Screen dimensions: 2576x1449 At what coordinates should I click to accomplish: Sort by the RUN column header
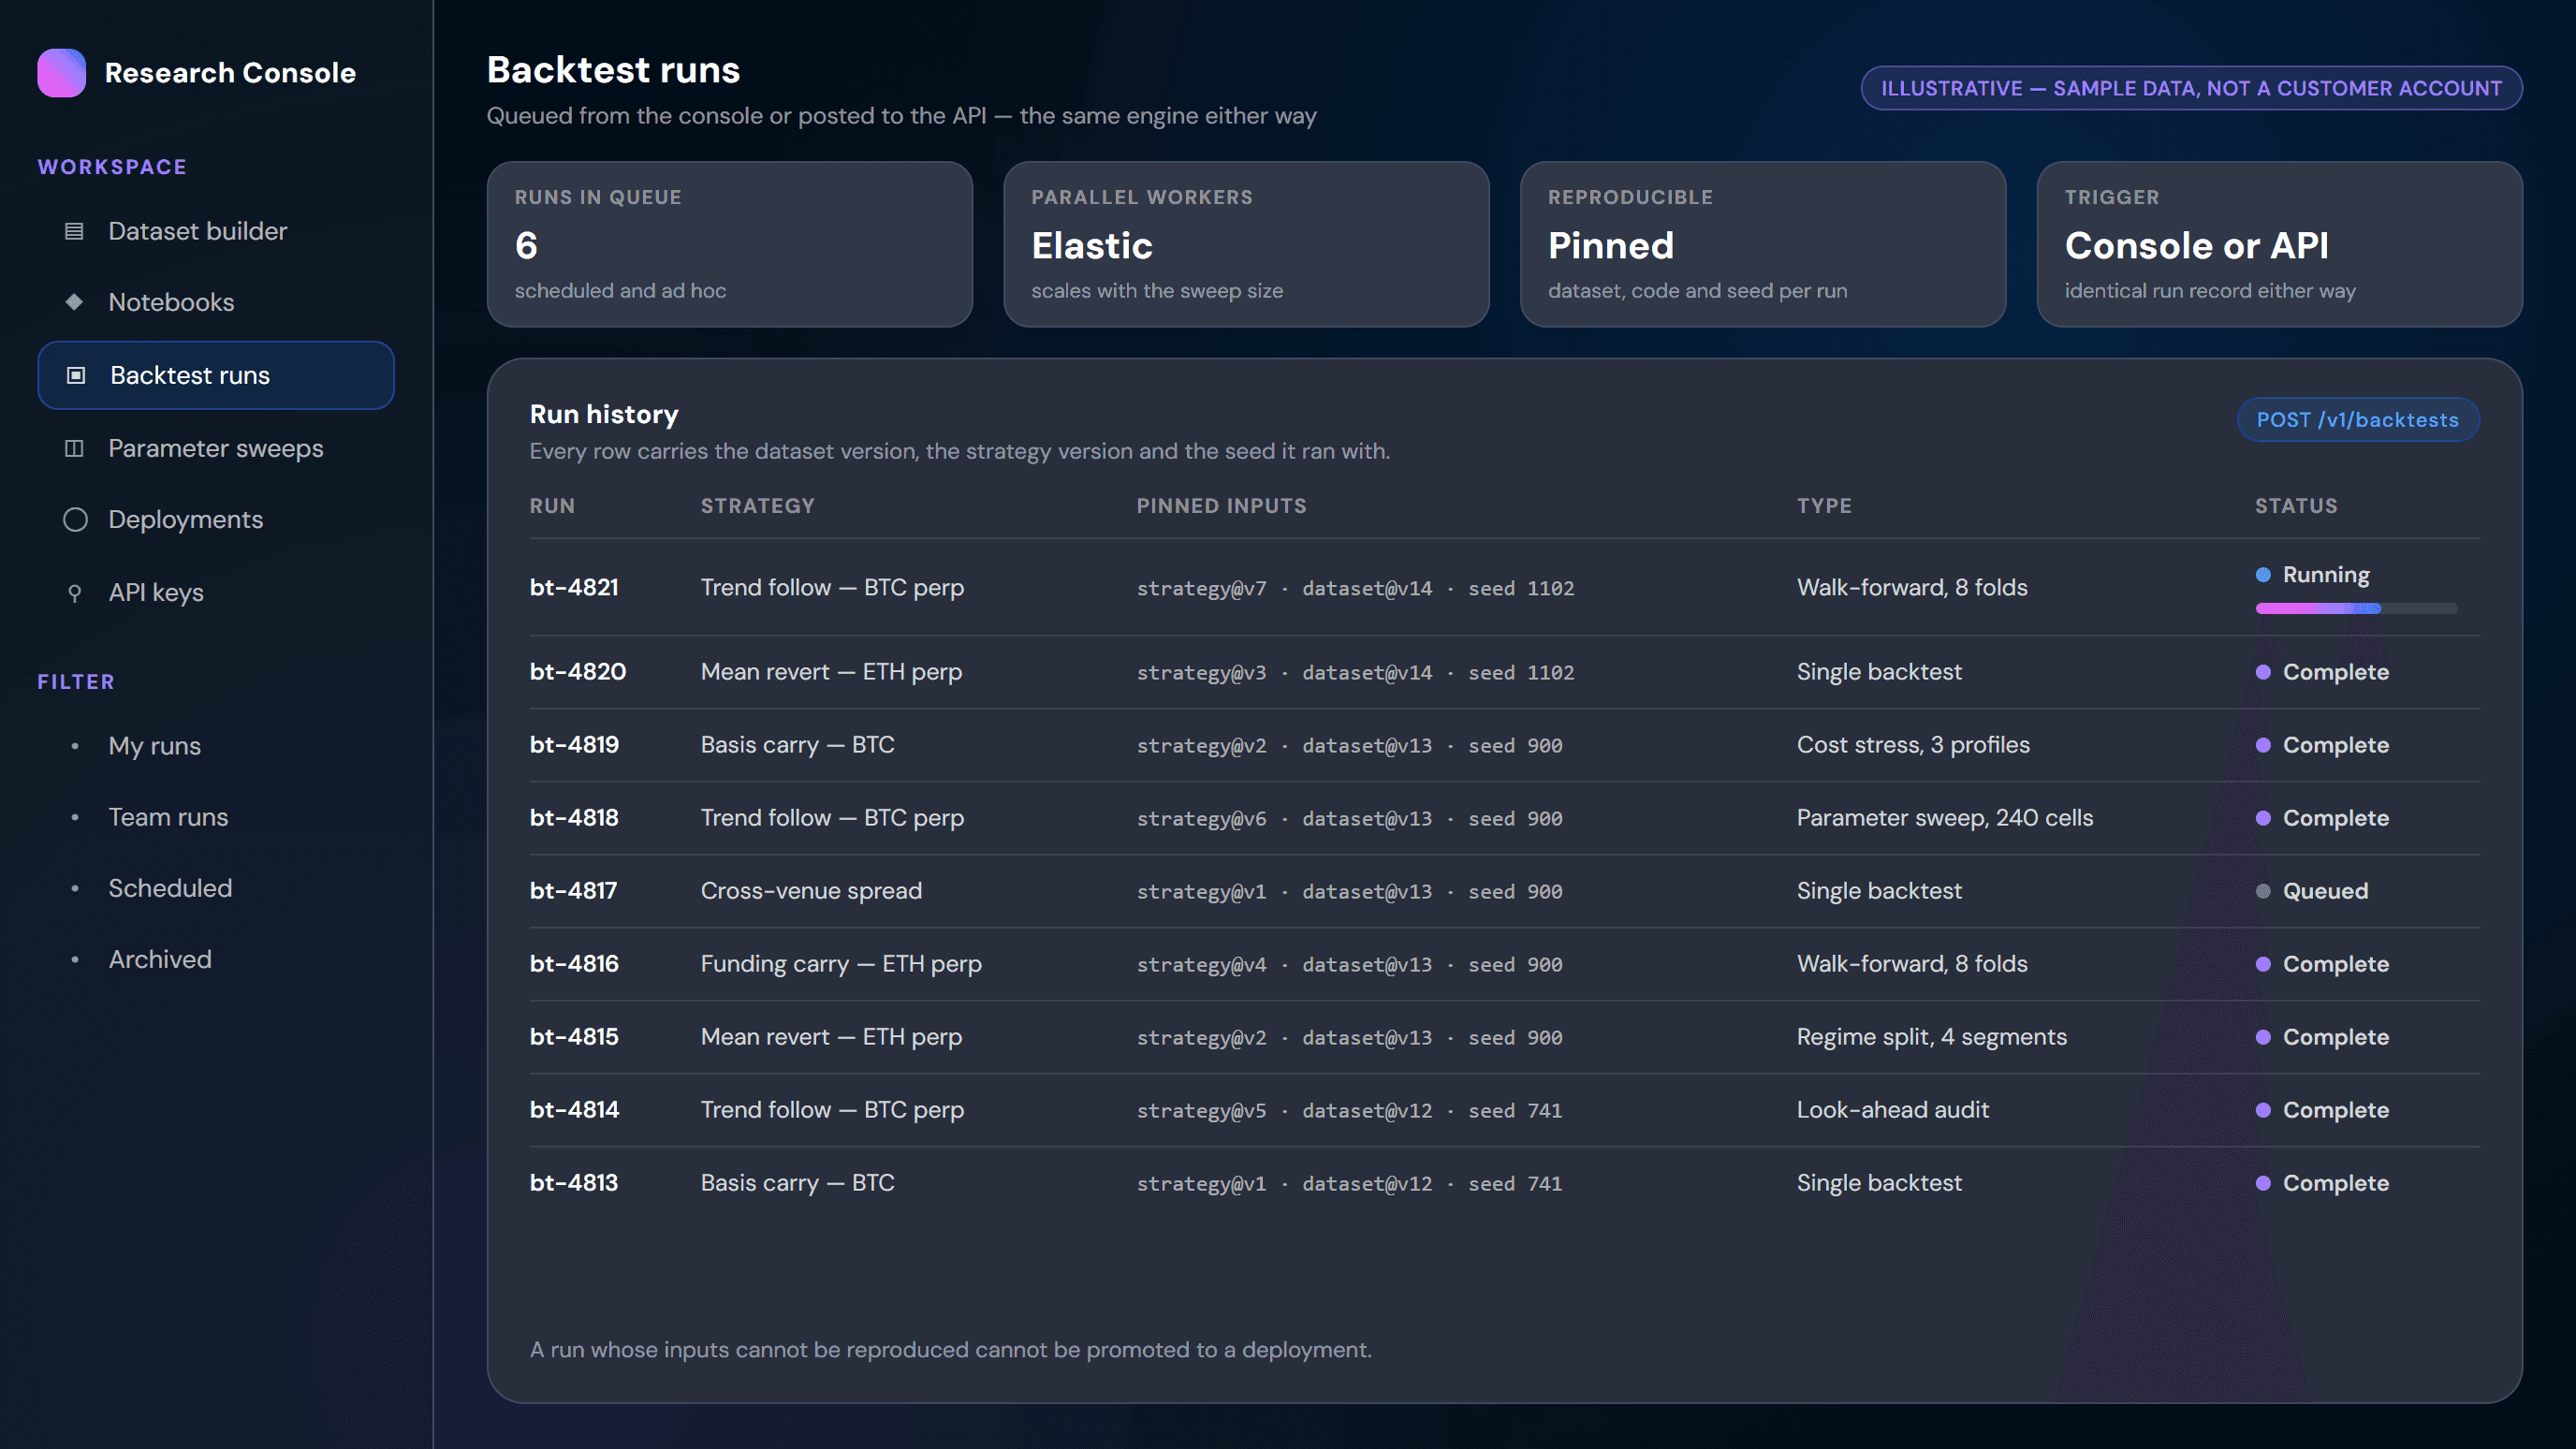[x=552, y=506]
